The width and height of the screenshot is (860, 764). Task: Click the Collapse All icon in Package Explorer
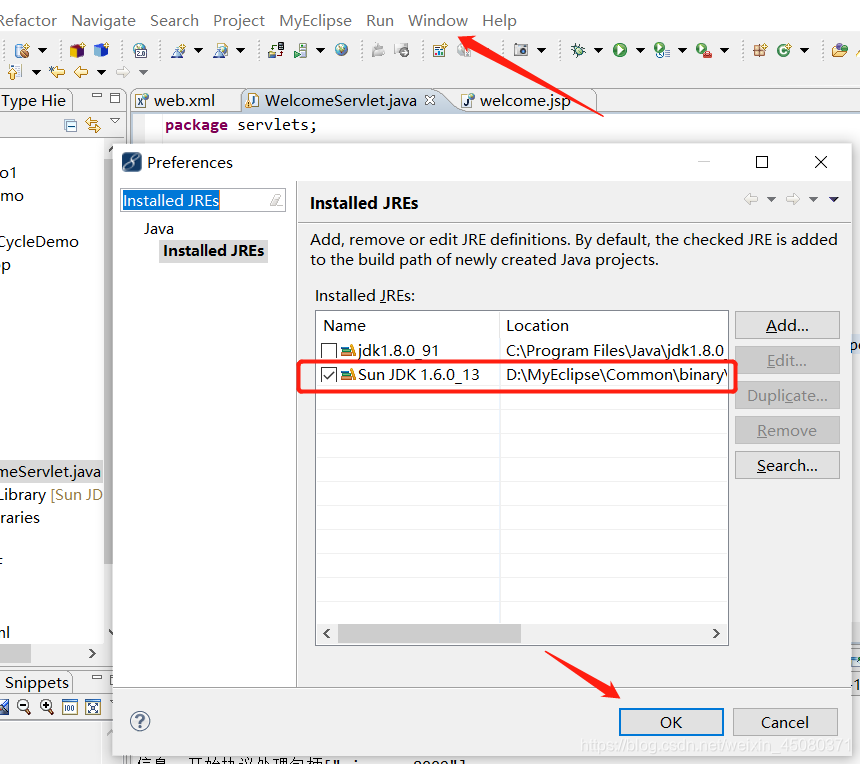pyautogui.click(x=70, y=126)
